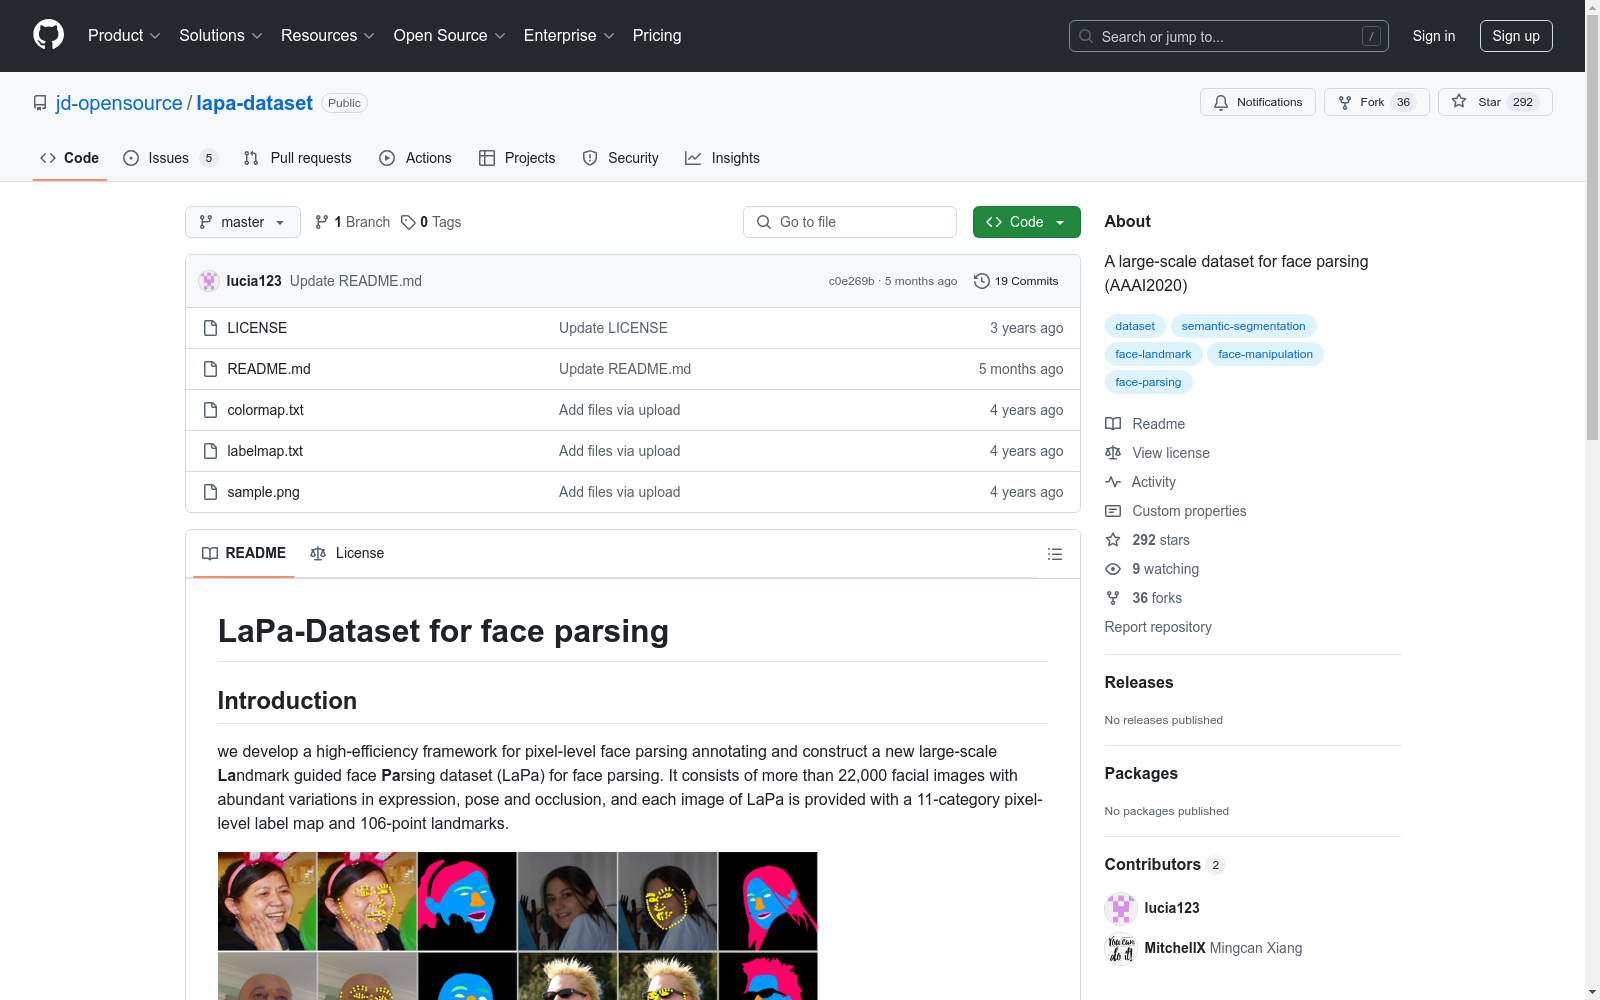View the 0 Tags list

(x=431, y=222)
